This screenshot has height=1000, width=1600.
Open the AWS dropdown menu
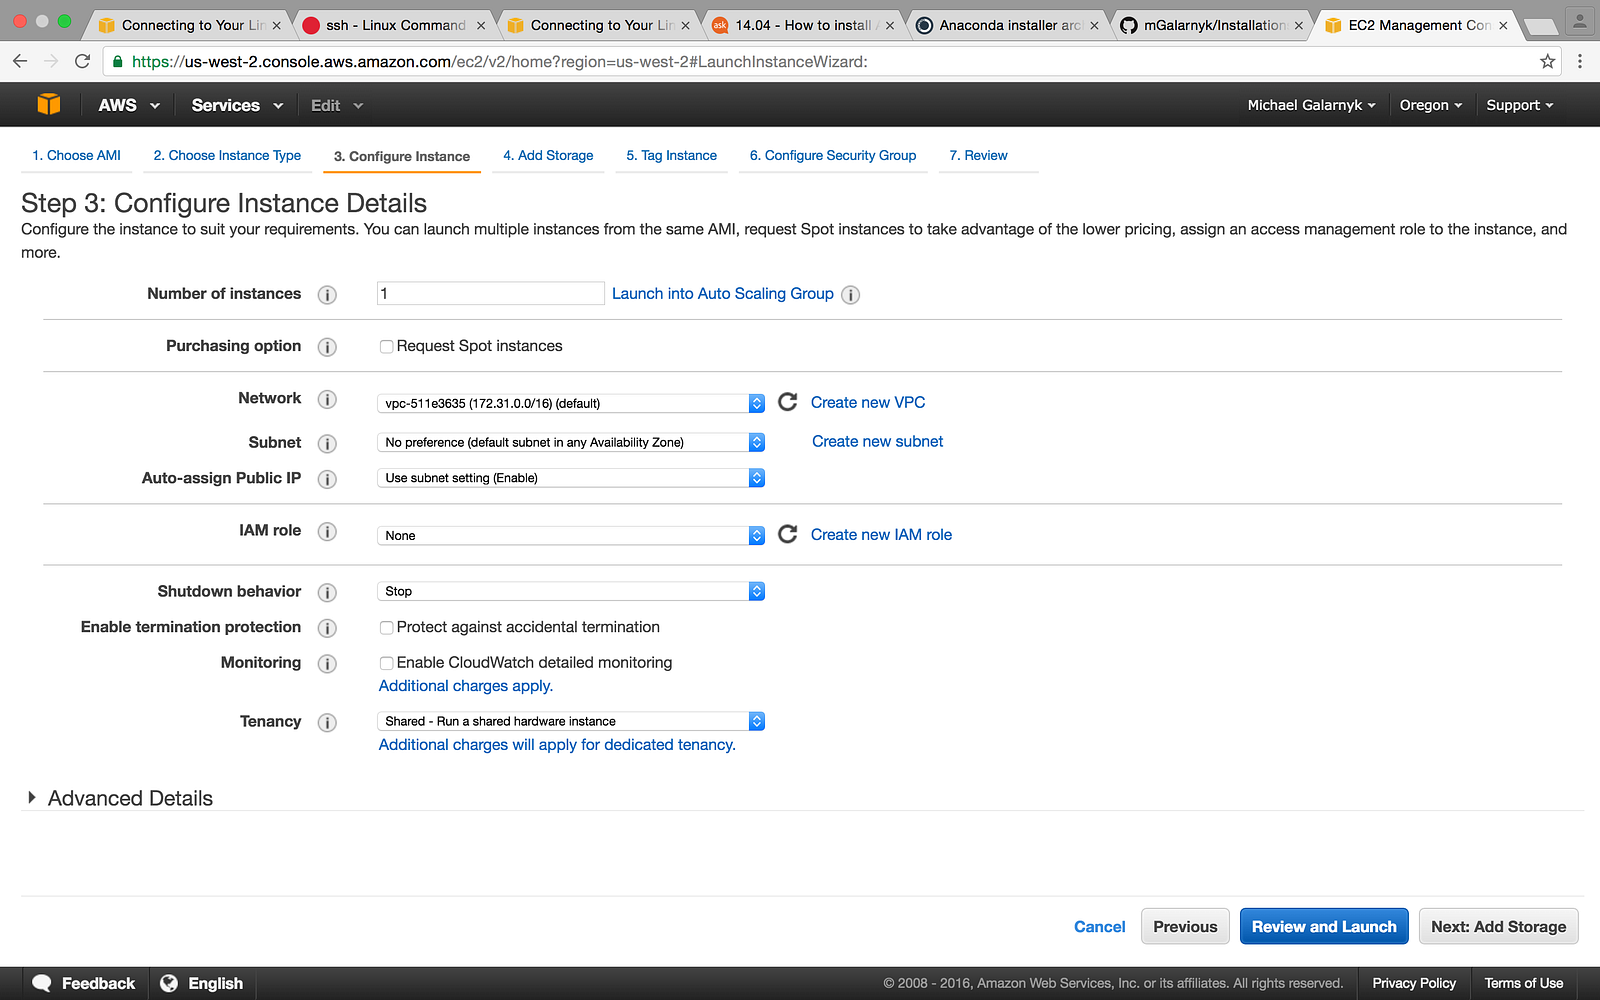pos(129,105)
